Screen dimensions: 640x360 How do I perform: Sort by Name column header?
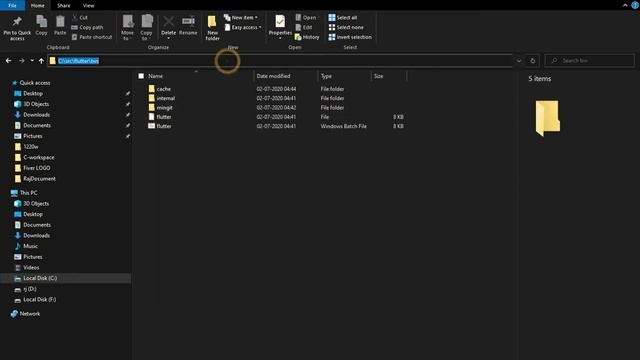pyautogui.click(x=155, y=76)
